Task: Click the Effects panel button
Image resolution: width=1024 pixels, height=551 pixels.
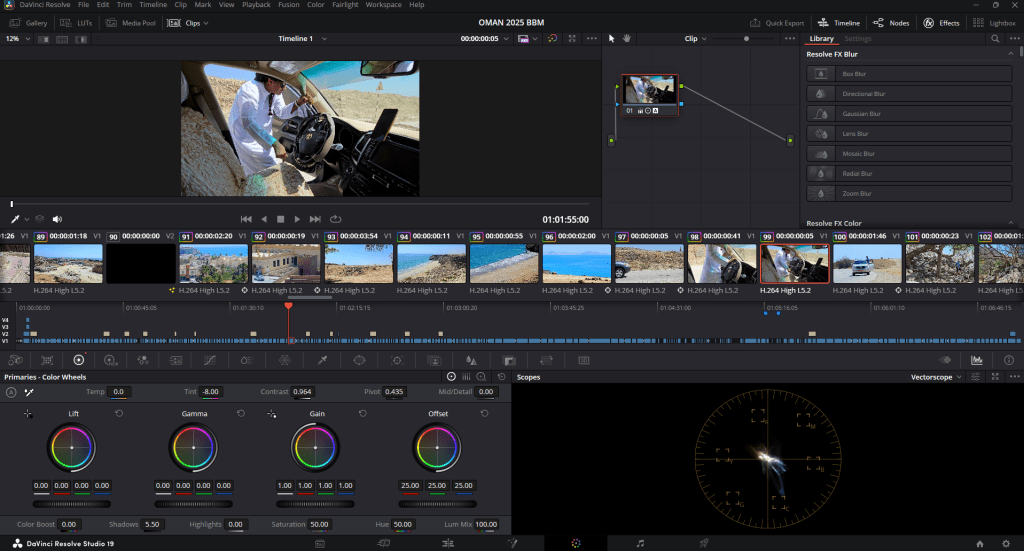Action: 941,23
